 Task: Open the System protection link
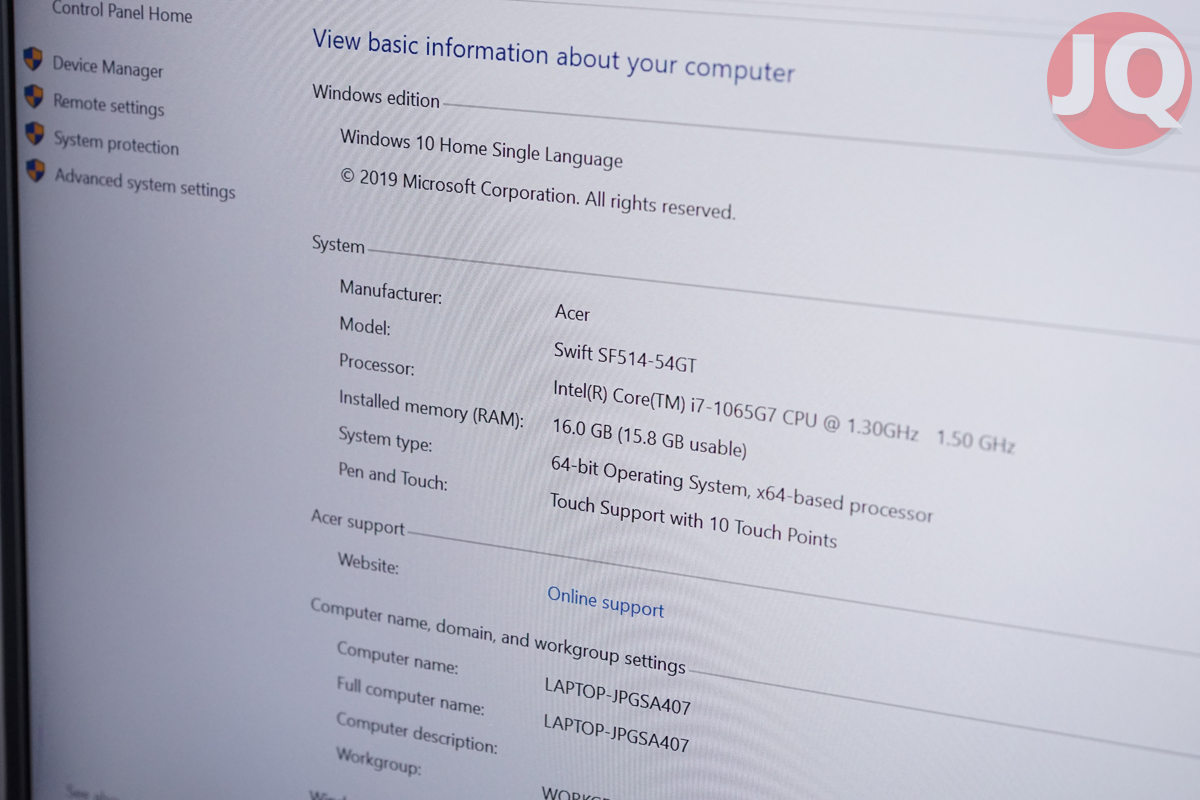117,143
